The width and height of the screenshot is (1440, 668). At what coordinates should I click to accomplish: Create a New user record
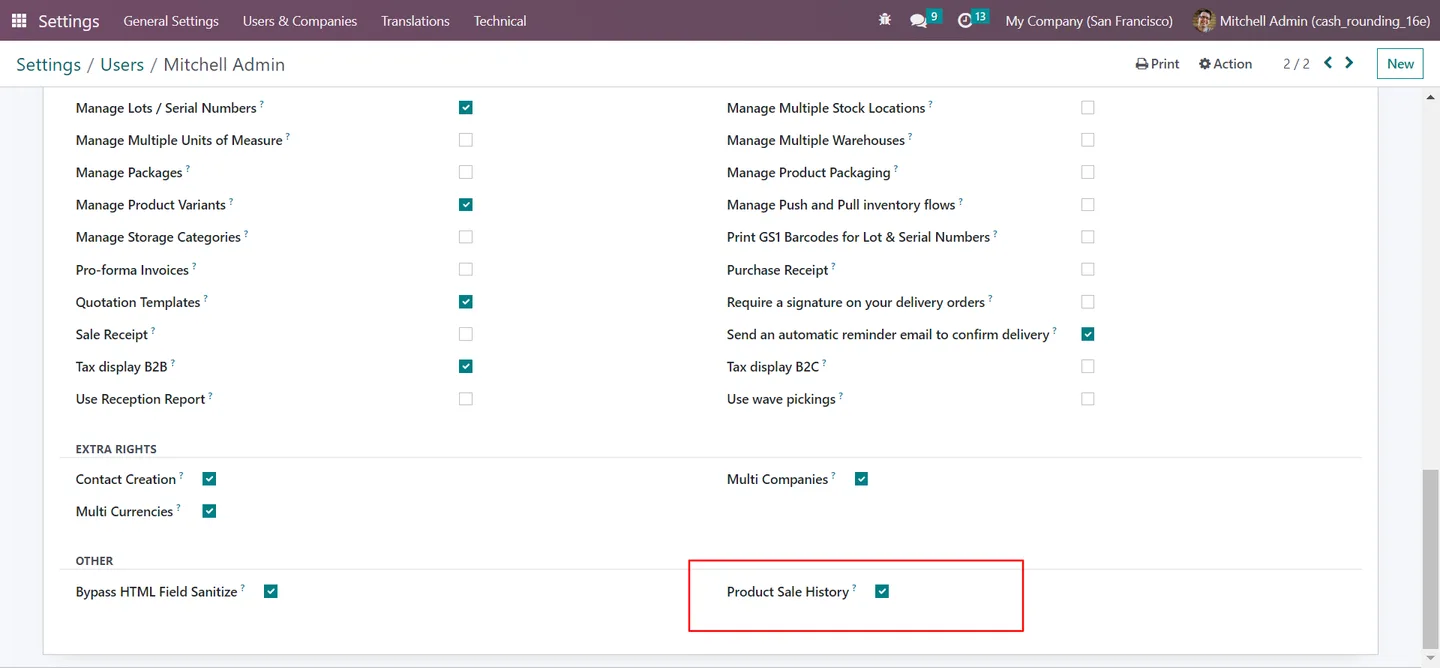[1400, 63]
